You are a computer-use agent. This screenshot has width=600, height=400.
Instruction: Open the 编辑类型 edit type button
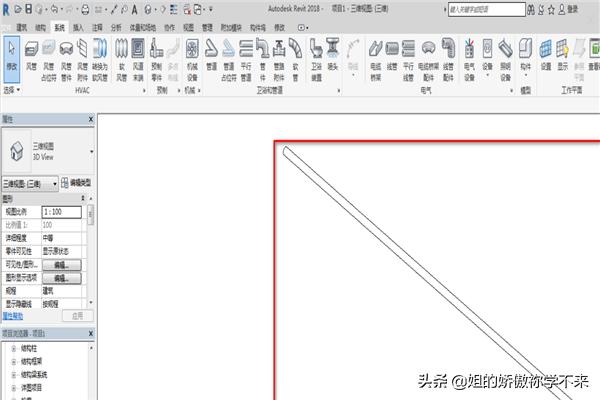(x=75, y=183)
